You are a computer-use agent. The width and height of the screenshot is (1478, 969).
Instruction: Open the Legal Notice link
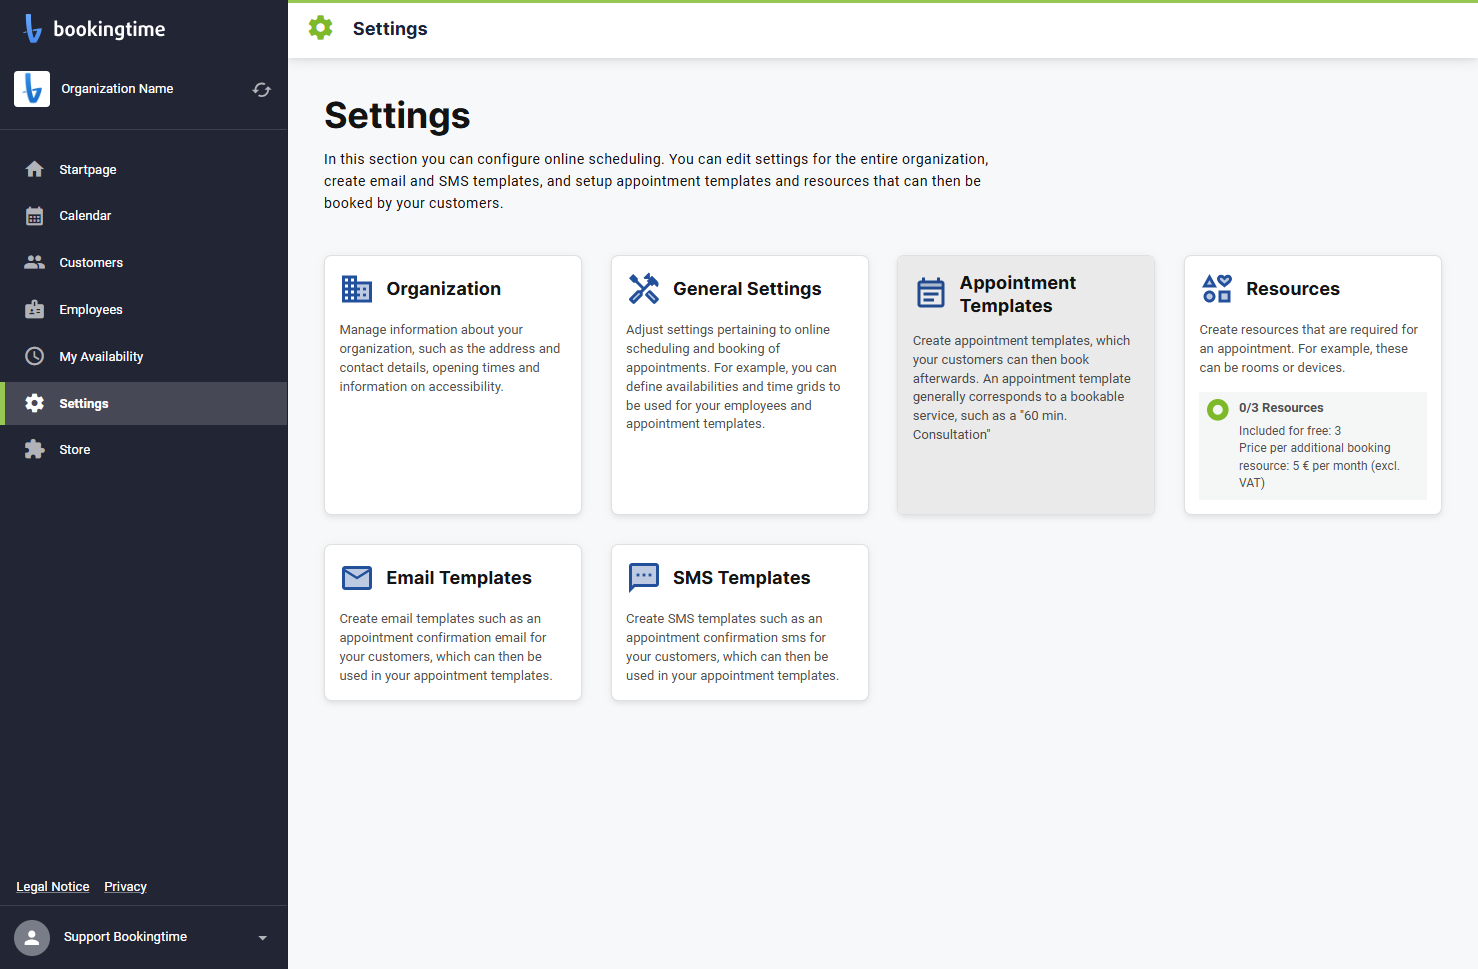click(x=53, y=887)
